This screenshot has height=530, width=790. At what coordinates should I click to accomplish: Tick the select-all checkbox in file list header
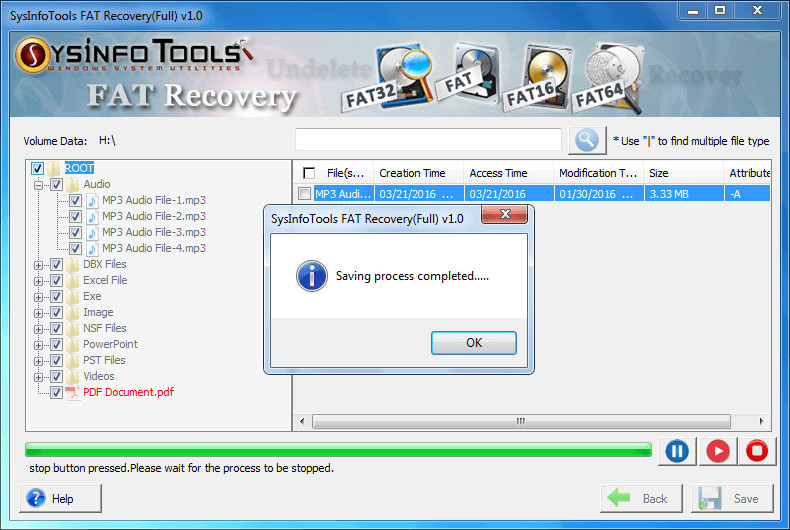309,173
